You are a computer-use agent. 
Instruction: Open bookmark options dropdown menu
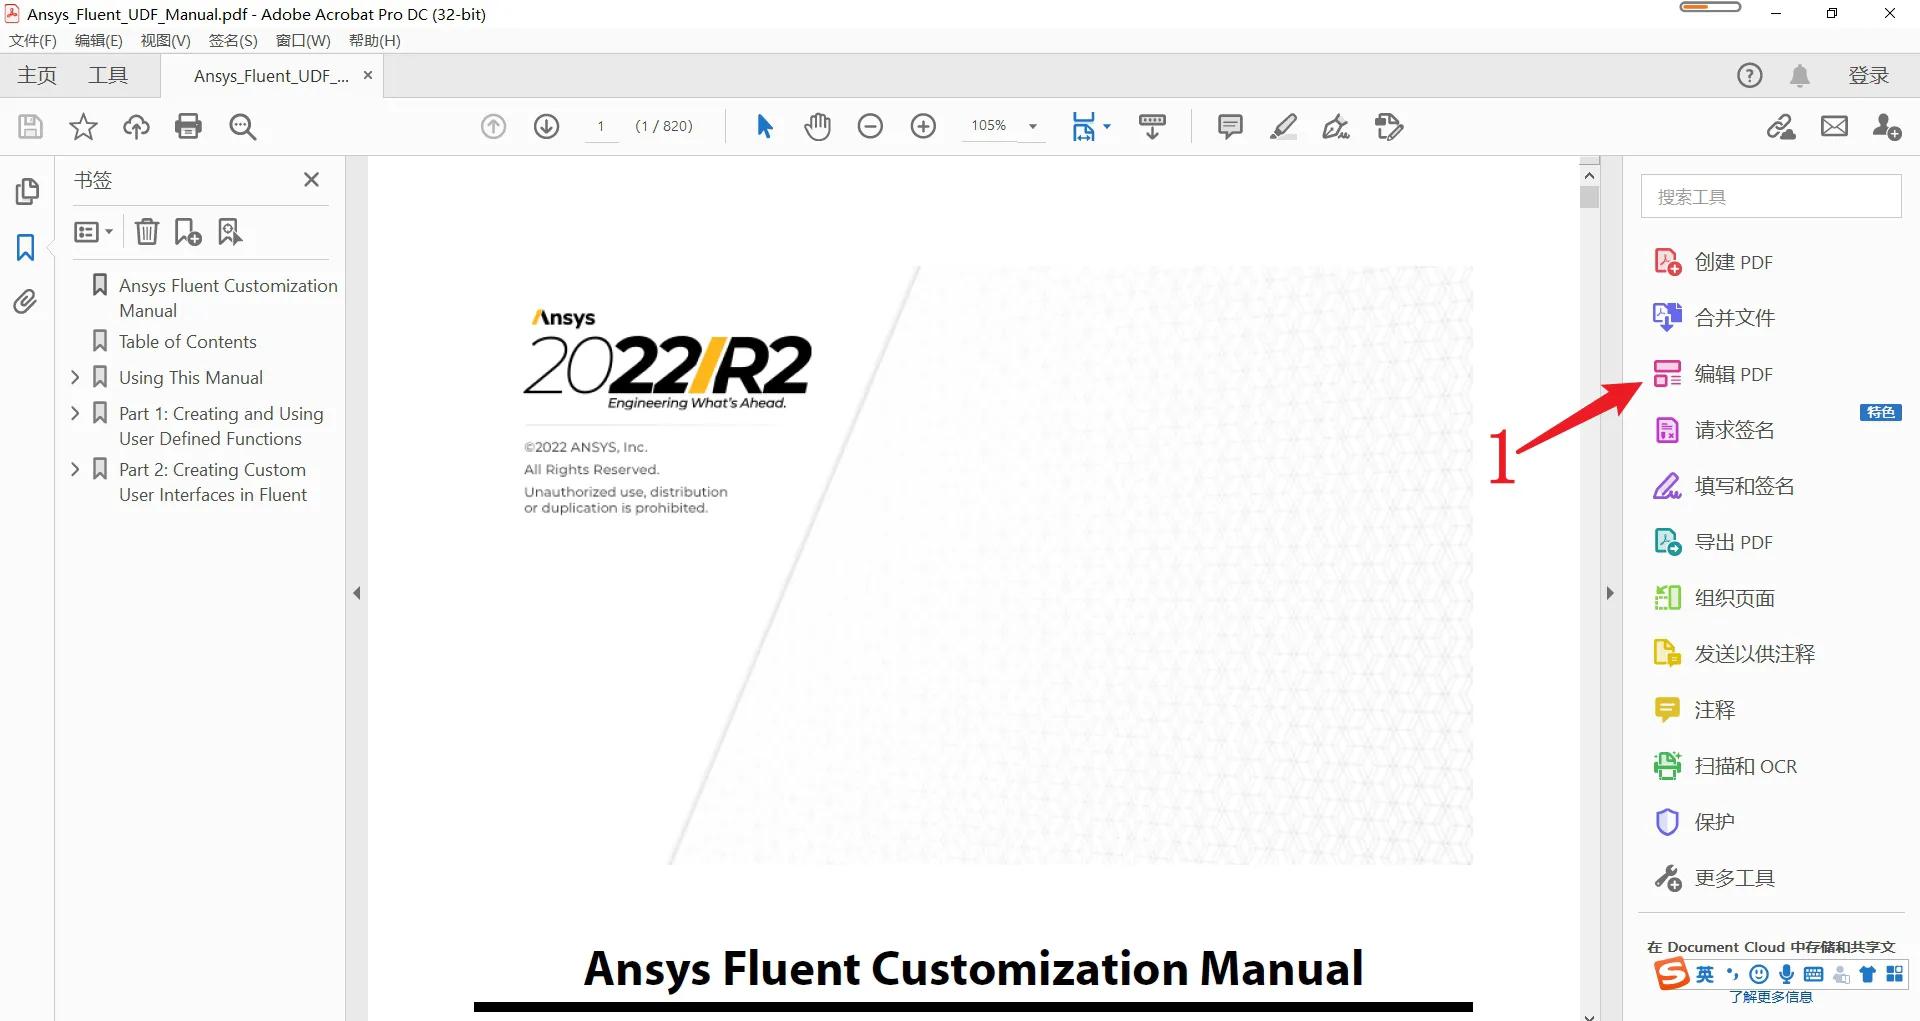[93, 232]
